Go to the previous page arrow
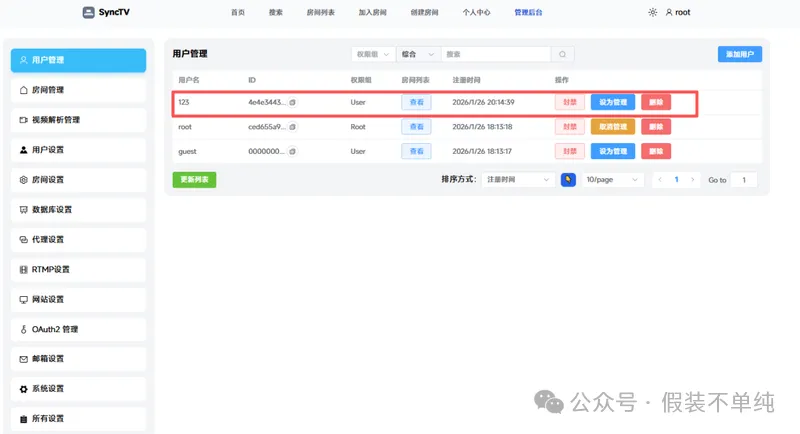800x434 pixels. click(660, 180)
